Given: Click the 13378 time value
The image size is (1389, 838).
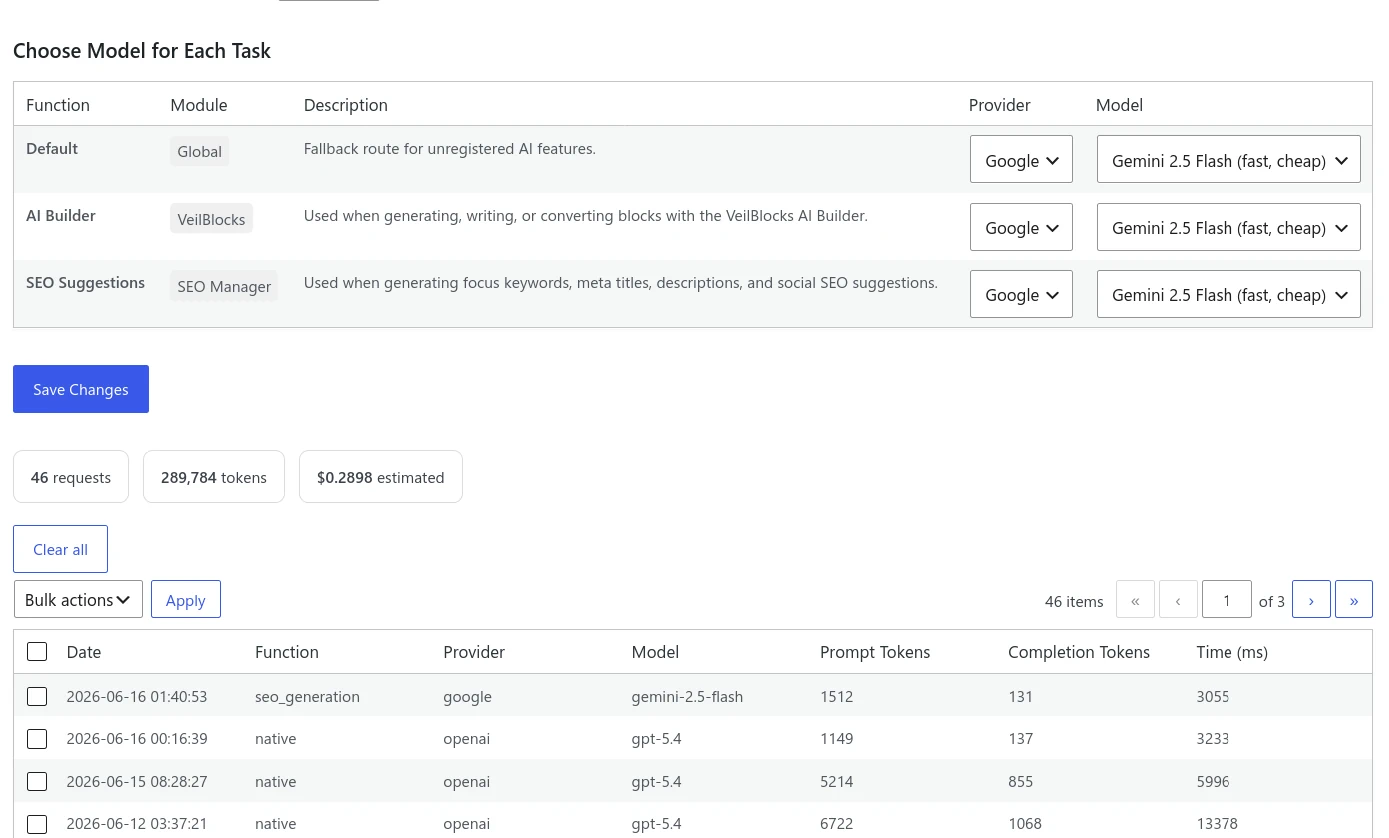Looking at the screenshot, I should pyautogui.click(x=1217, y=824).
